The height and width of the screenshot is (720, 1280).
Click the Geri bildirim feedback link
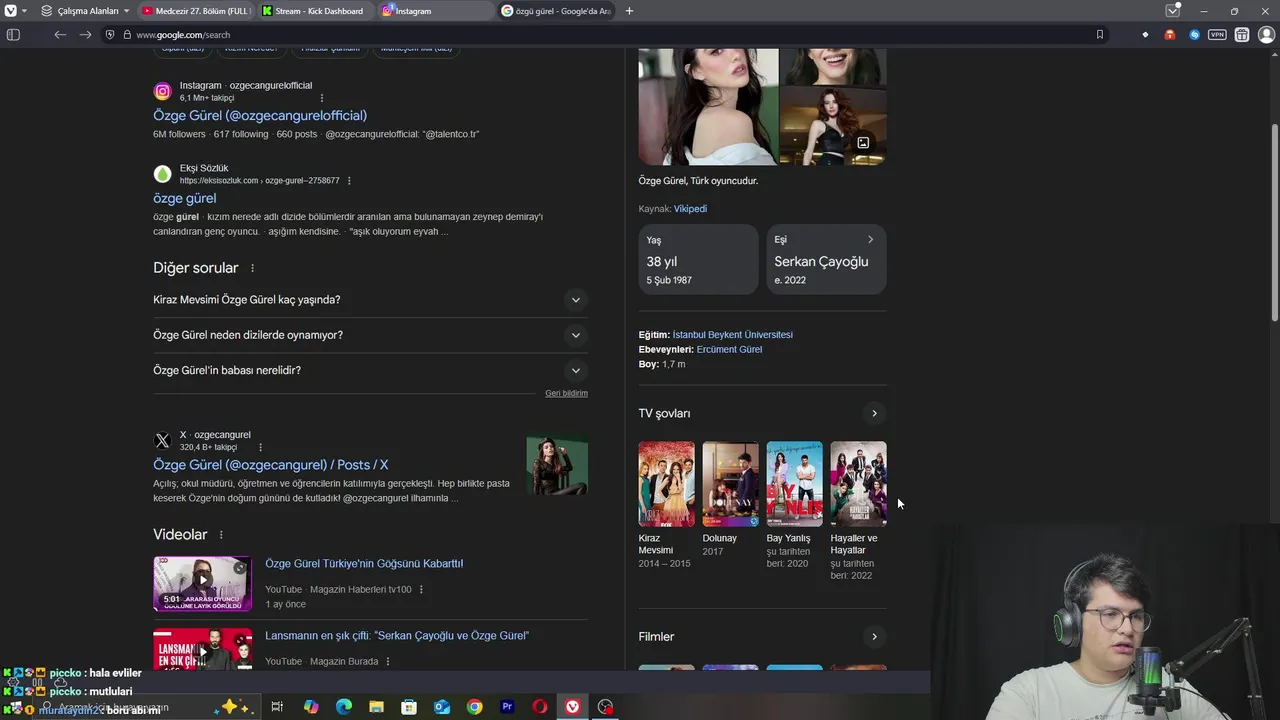click(566, 394)
